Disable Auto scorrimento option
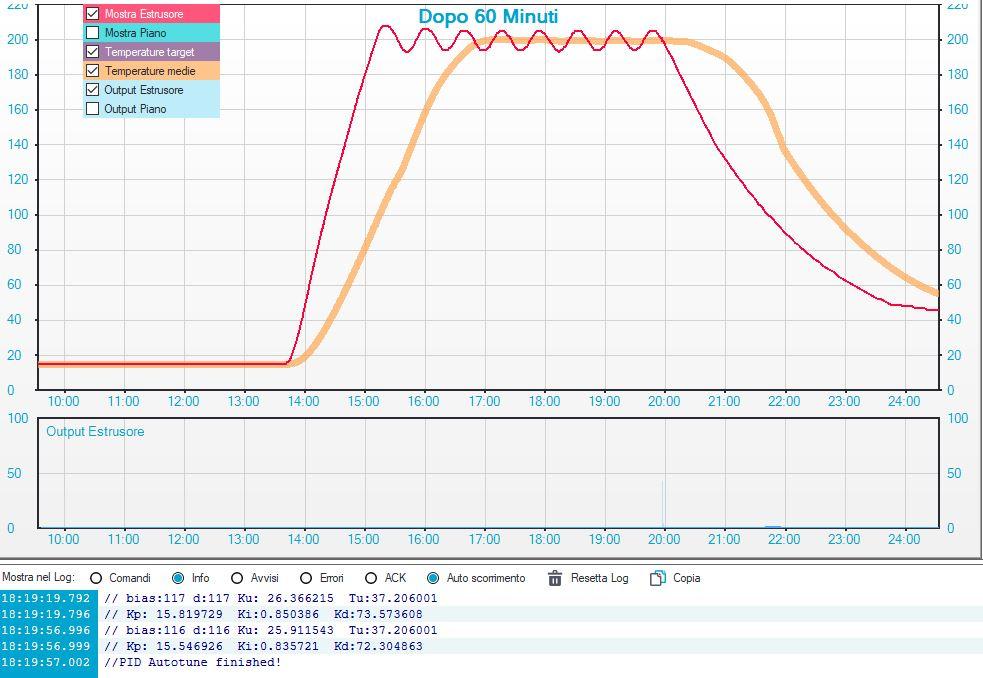The width and height of the screenshot is (983, 678). coord(433,578)
